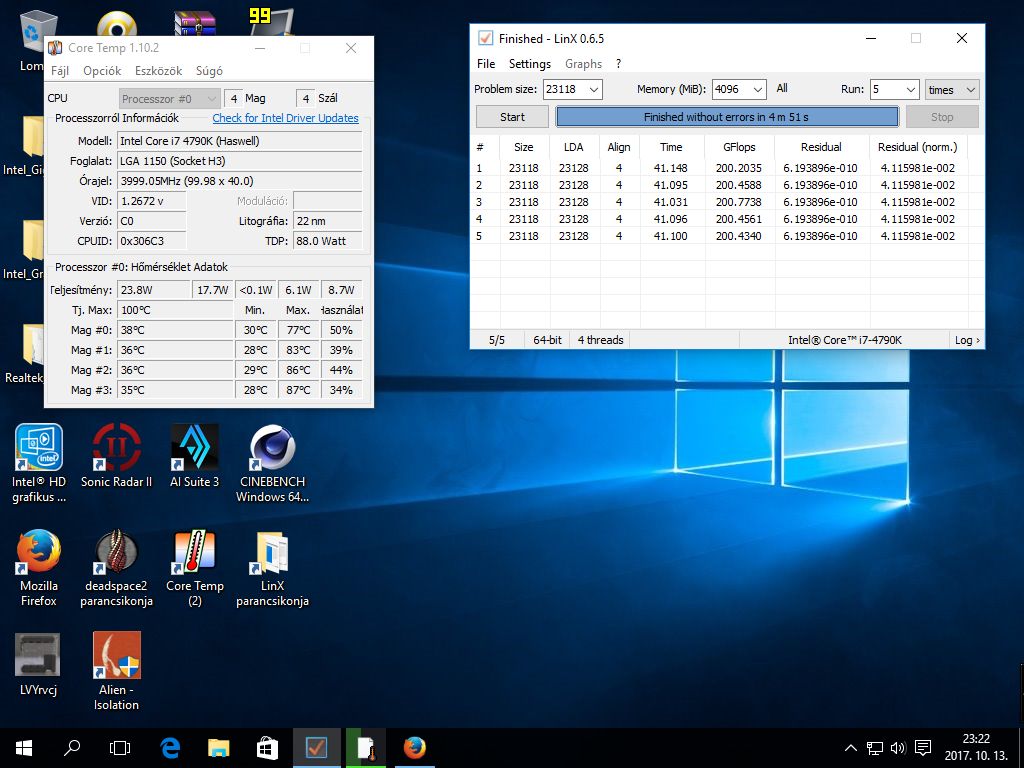
Task: Click Órajel field 3999.05MHz value
Action: (239, 181)
